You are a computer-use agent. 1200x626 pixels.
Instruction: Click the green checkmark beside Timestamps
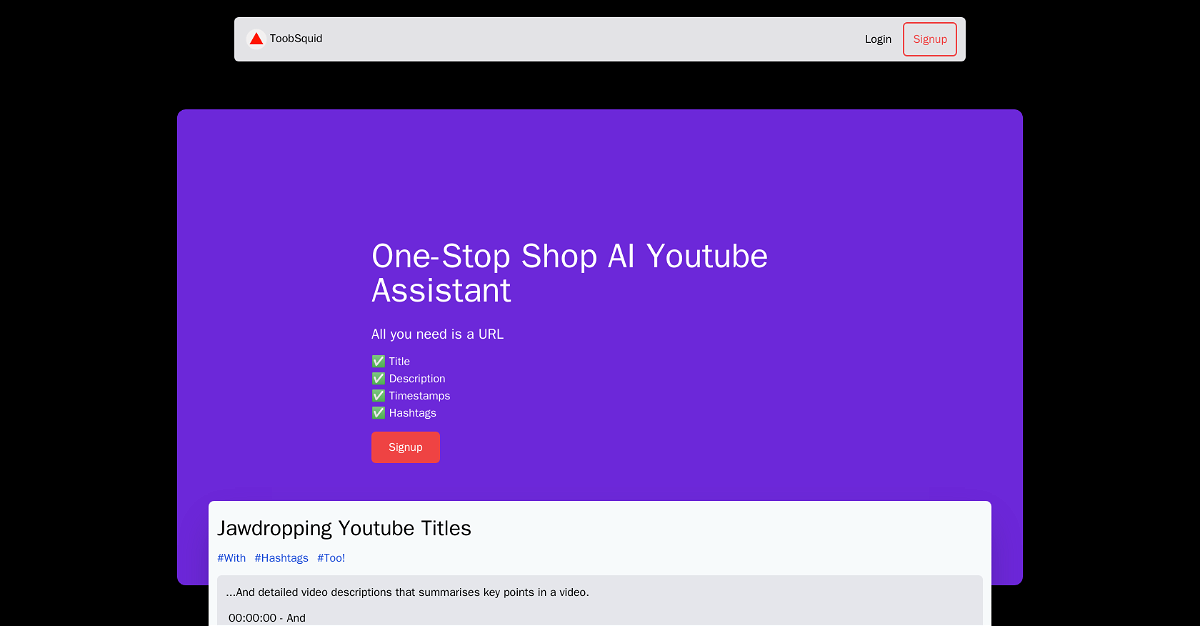pyautogui.click(x=378, y=395)
